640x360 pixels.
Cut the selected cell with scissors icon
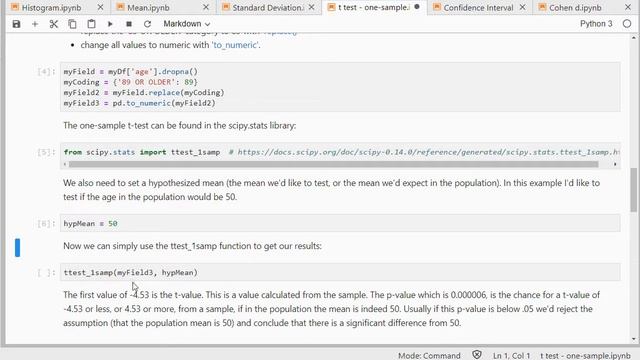pyautogui.click(x=53, y=24)
